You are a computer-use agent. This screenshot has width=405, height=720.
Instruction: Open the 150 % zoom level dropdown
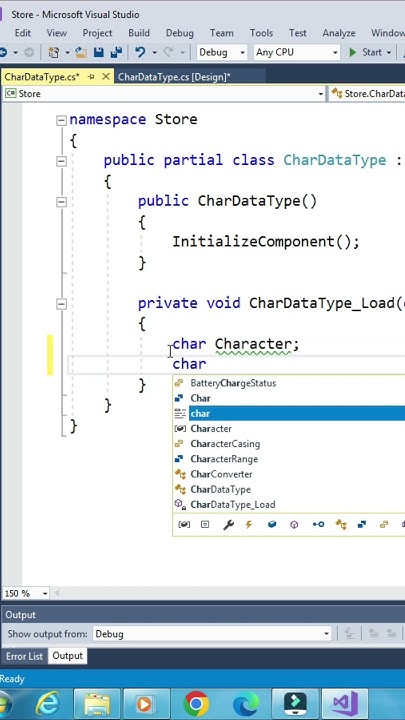[26, 593]
